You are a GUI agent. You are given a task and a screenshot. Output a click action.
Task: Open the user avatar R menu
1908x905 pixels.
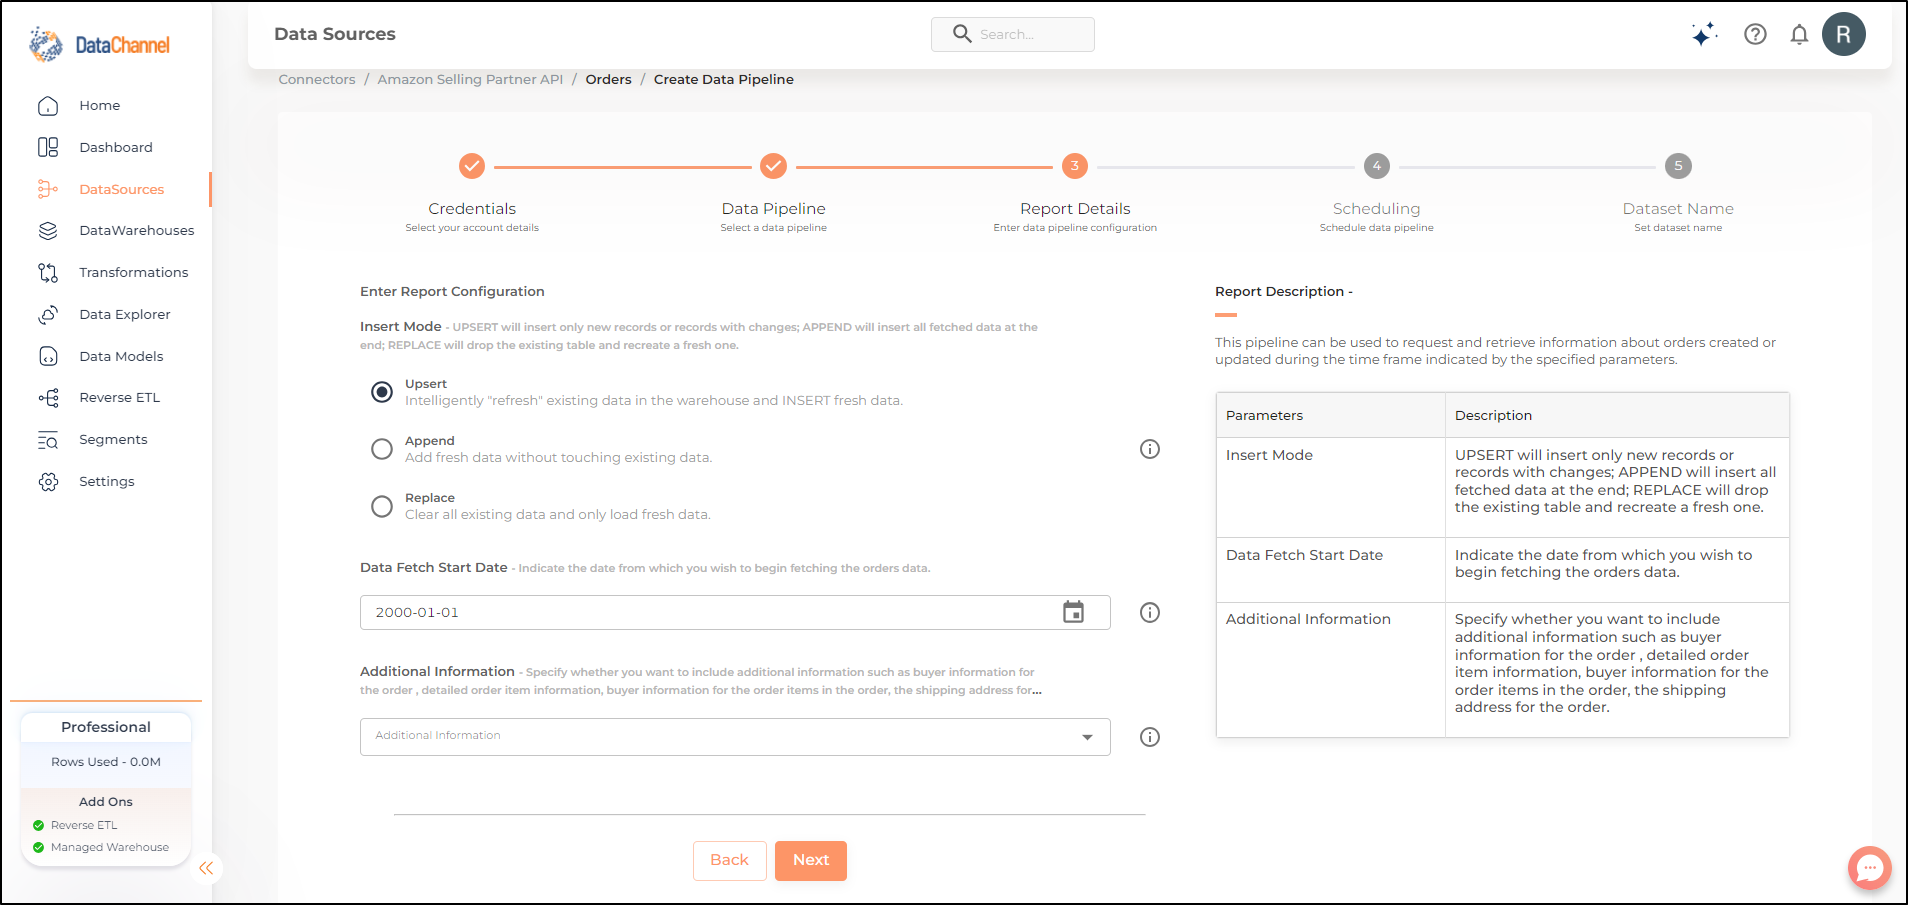(x=1843, y=34)
